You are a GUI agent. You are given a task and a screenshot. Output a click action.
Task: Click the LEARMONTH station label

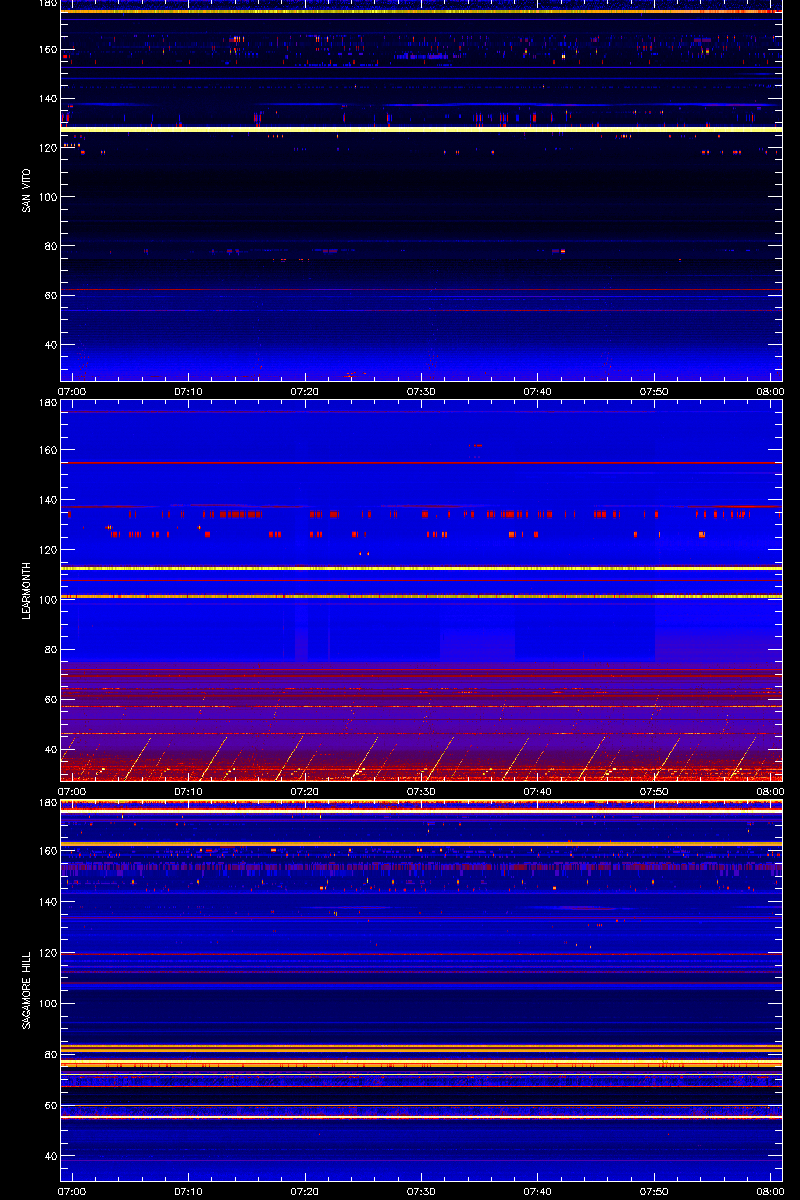pyautogui.click(x=27, y=590)
